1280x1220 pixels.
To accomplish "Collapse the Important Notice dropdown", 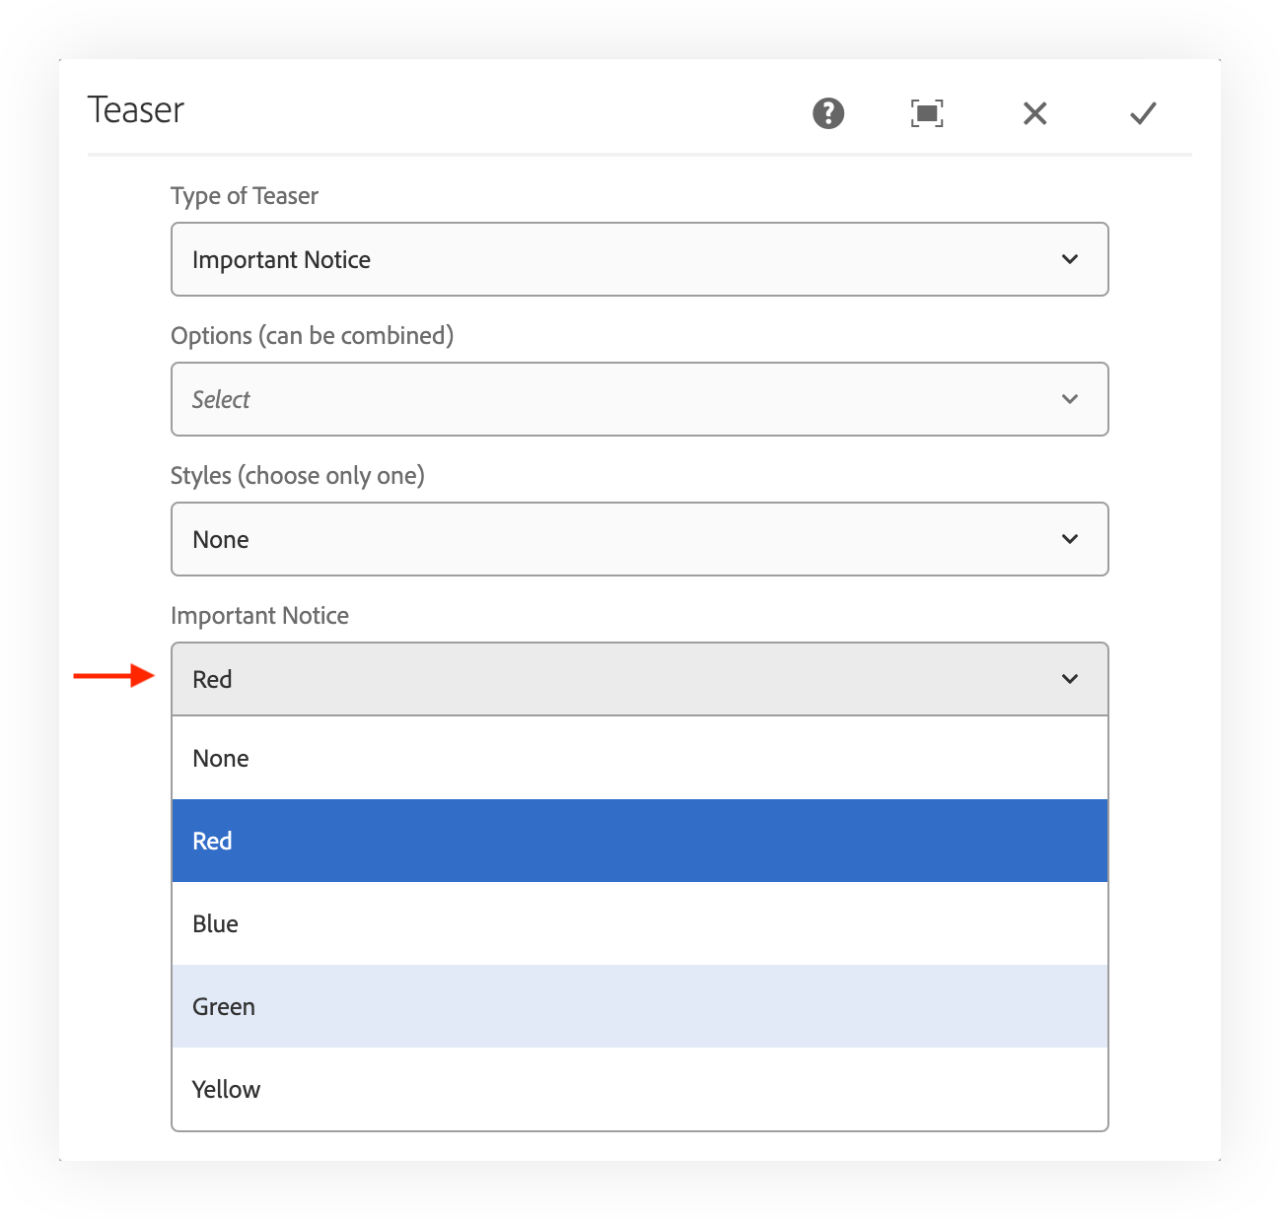I will [x=1069, y=679].
